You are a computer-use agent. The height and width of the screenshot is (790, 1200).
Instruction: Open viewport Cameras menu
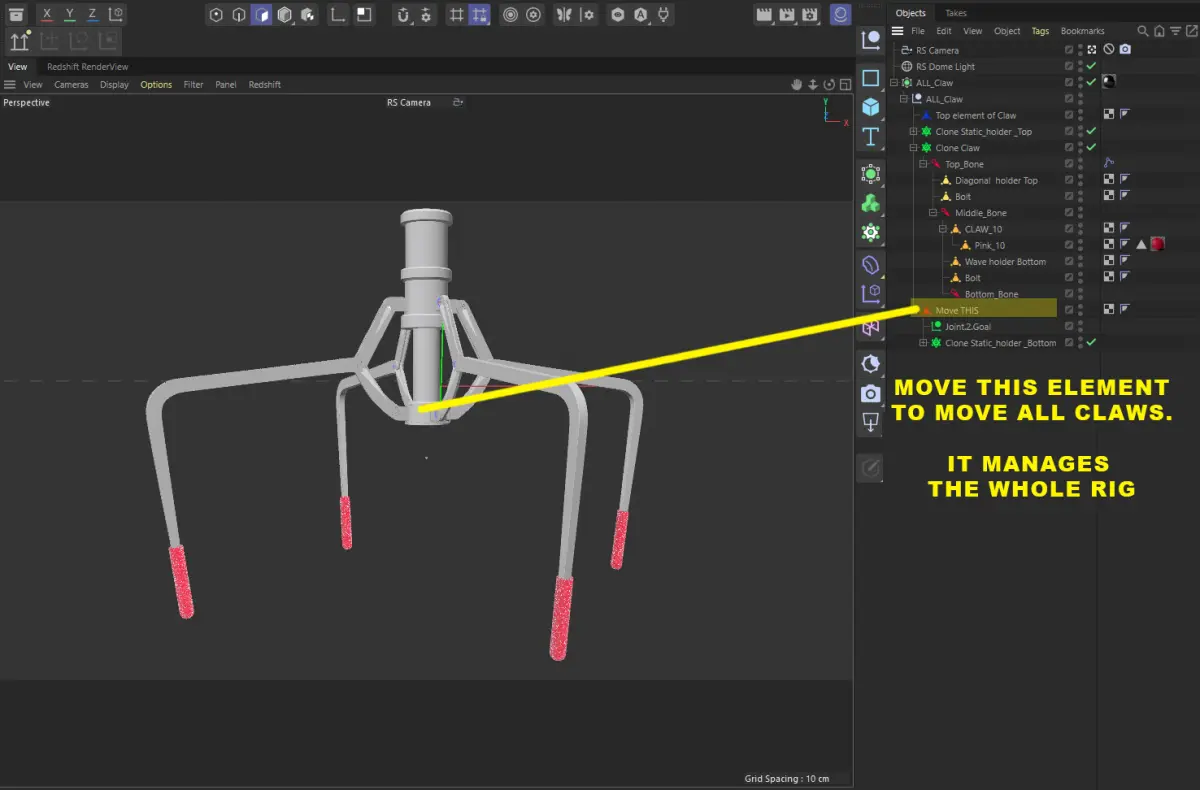(71, 85)
